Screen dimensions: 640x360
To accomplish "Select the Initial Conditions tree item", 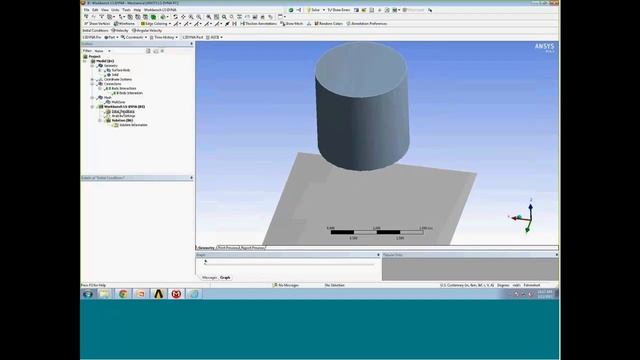I will click(x=123, y=111).
